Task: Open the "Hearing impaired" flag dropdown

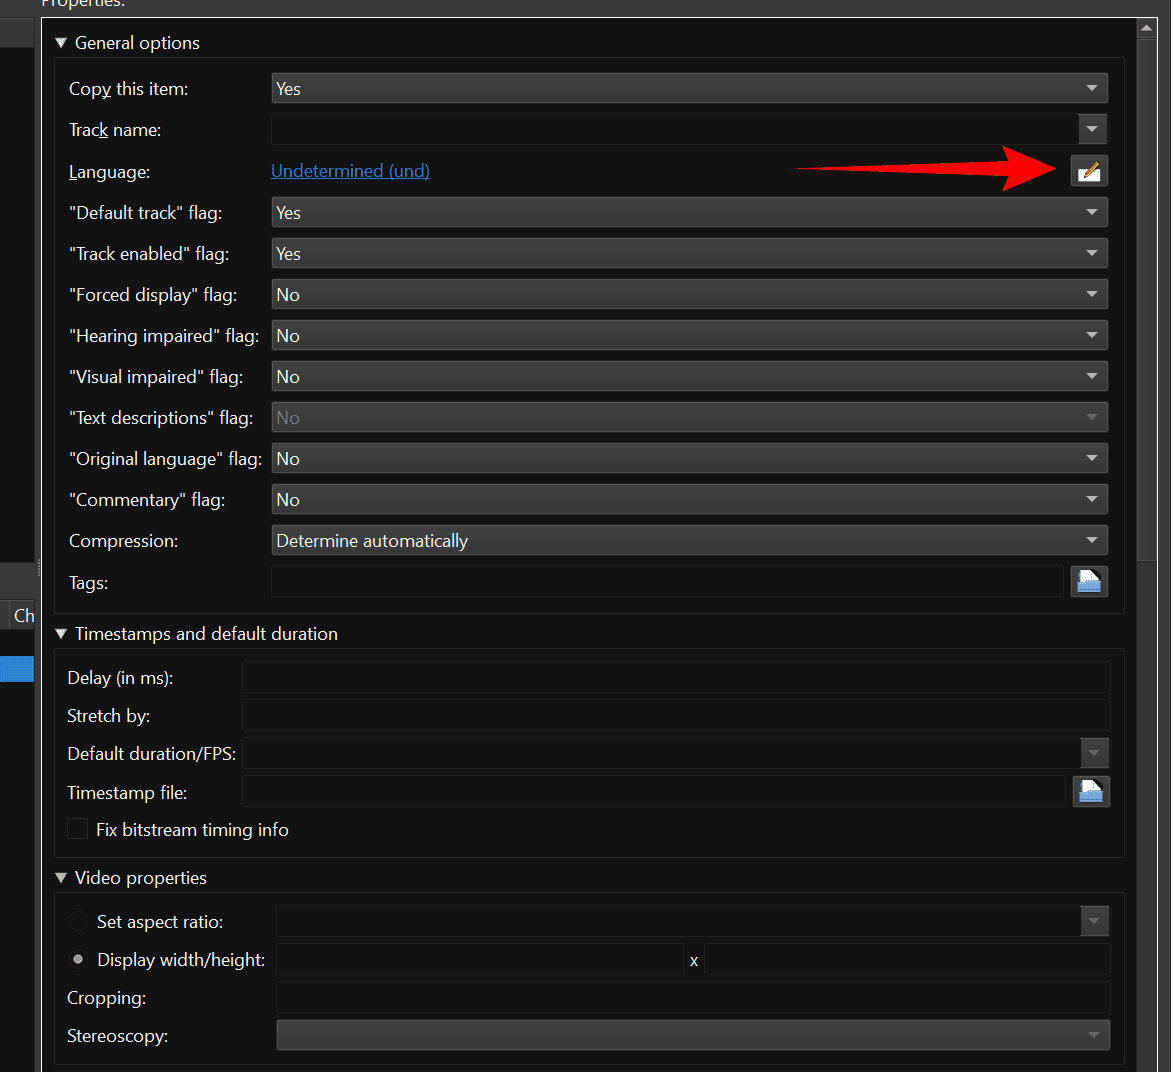Action: (689, 335)
